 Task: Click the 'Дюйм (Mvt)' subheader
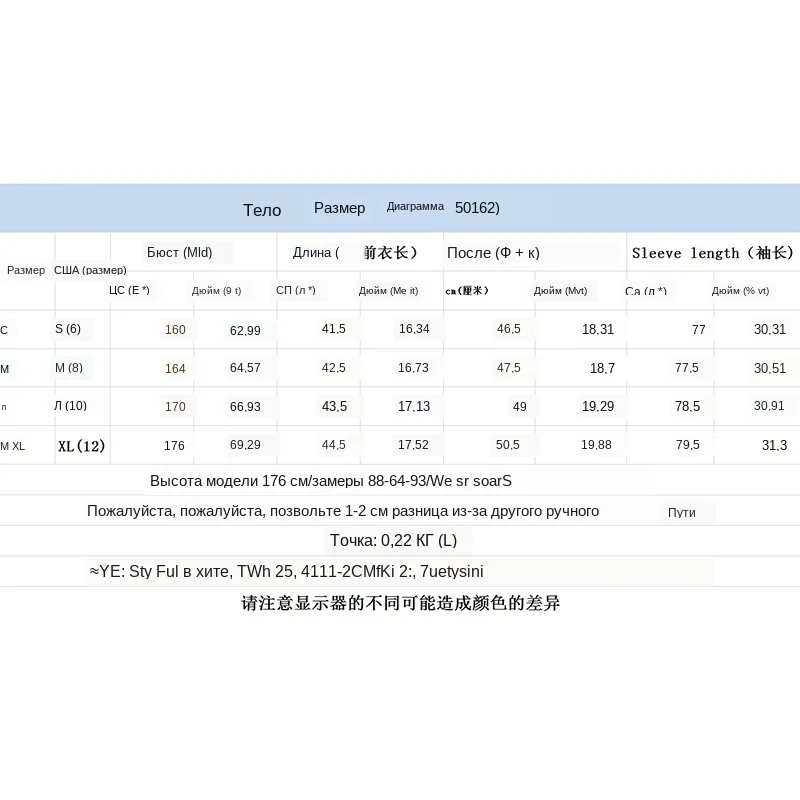(560, 291)
